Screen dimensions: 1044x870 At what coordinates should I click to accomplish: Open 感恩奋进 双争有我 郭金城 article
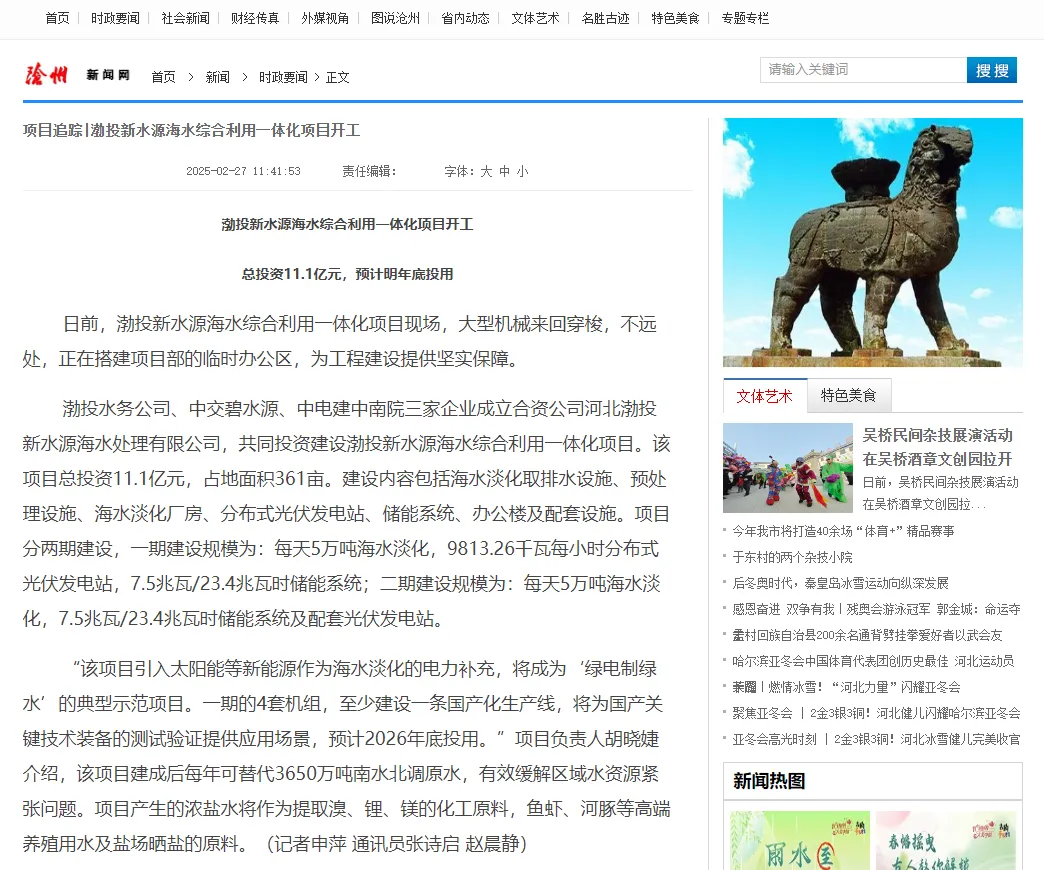pyautogui.click(x=876, y=609)
